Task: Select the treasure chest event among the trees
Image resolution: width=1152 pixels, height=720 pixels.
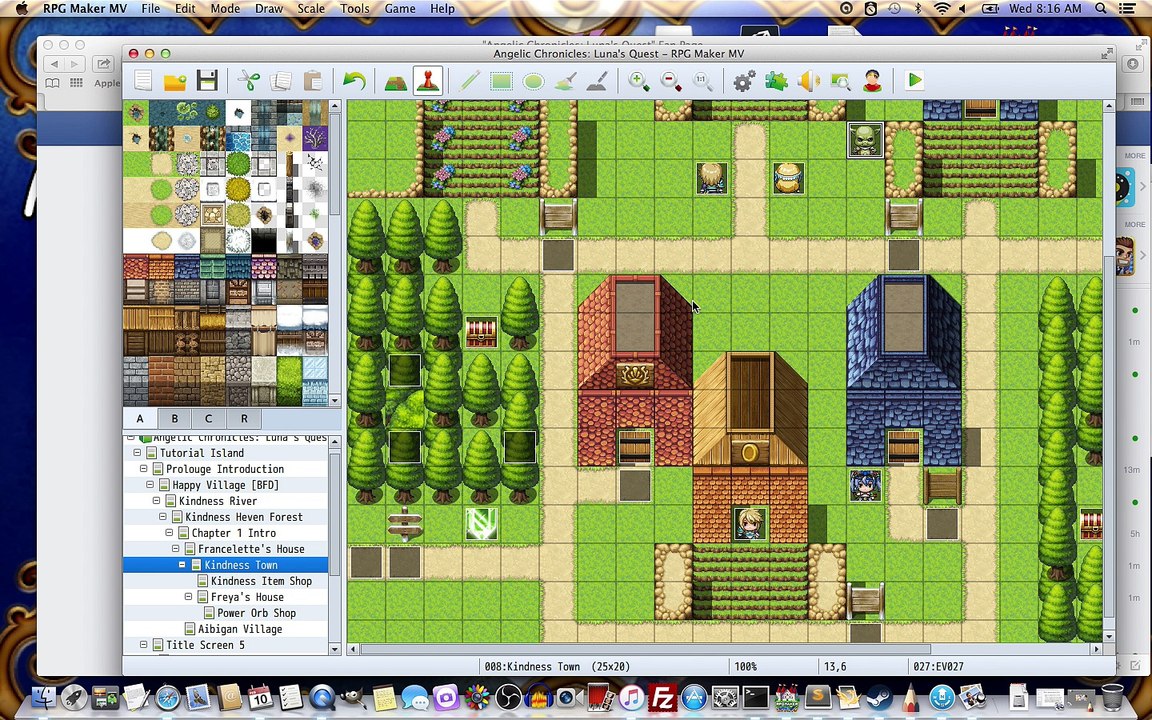Action: pos(481,332)
